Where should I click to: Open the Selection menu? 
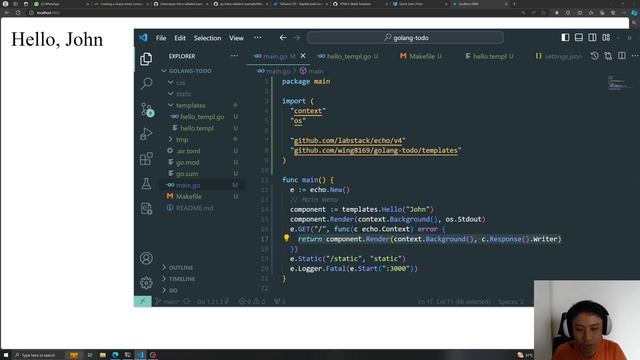click(207, 38)
